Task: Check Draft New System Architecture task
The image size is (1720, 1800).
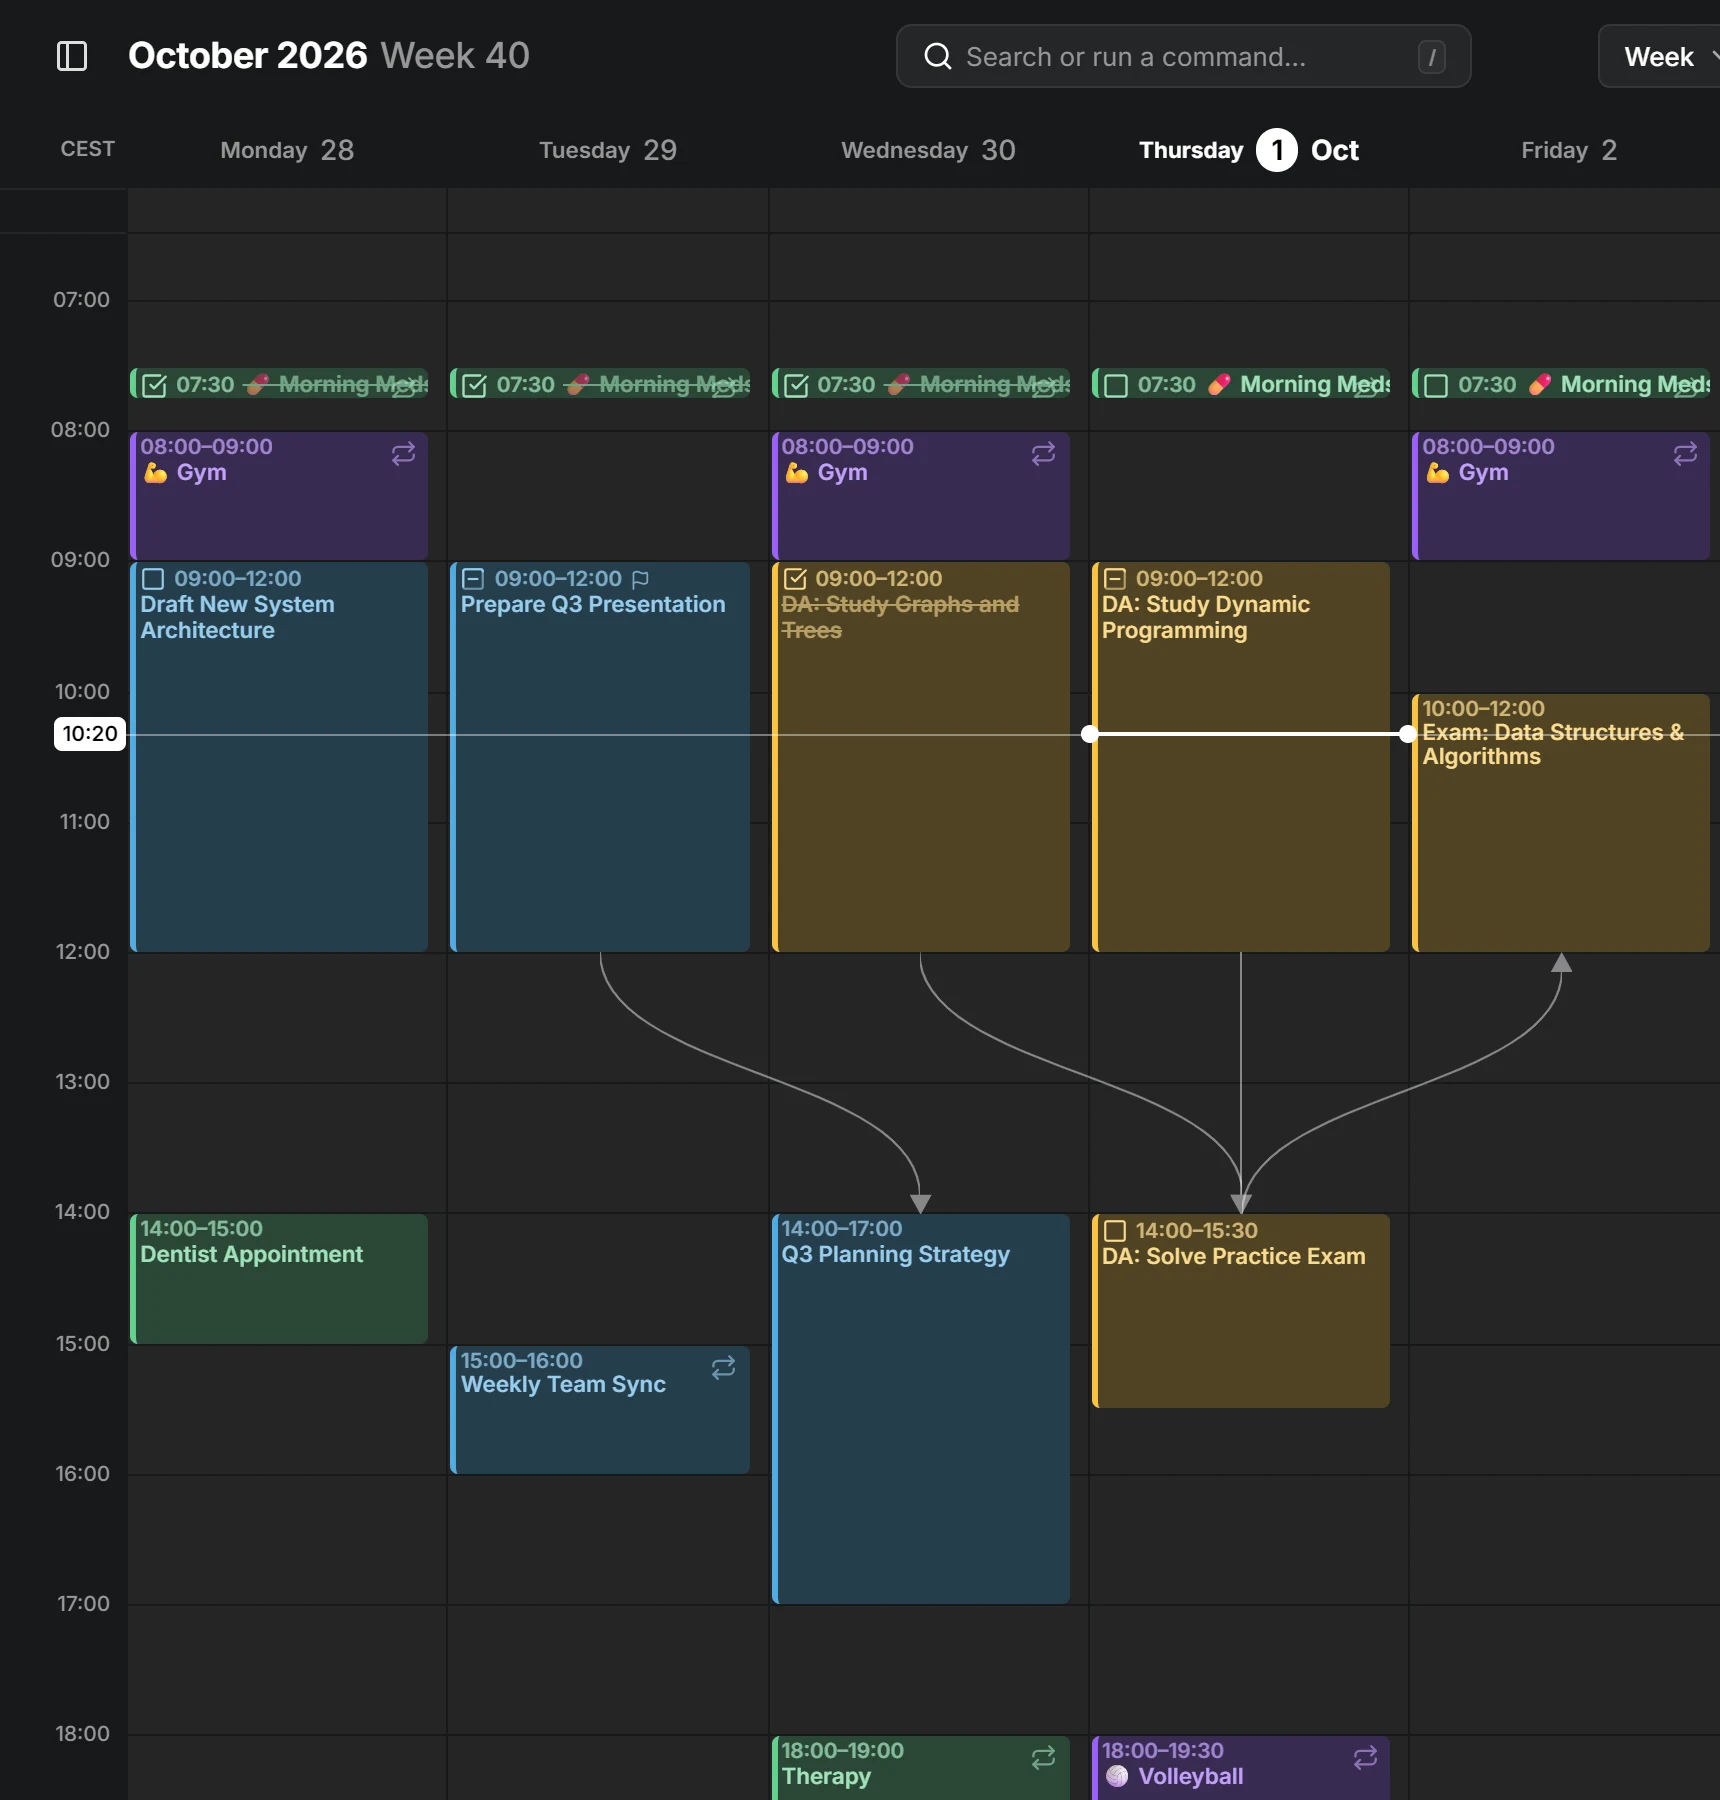Action: pos(153,579)
